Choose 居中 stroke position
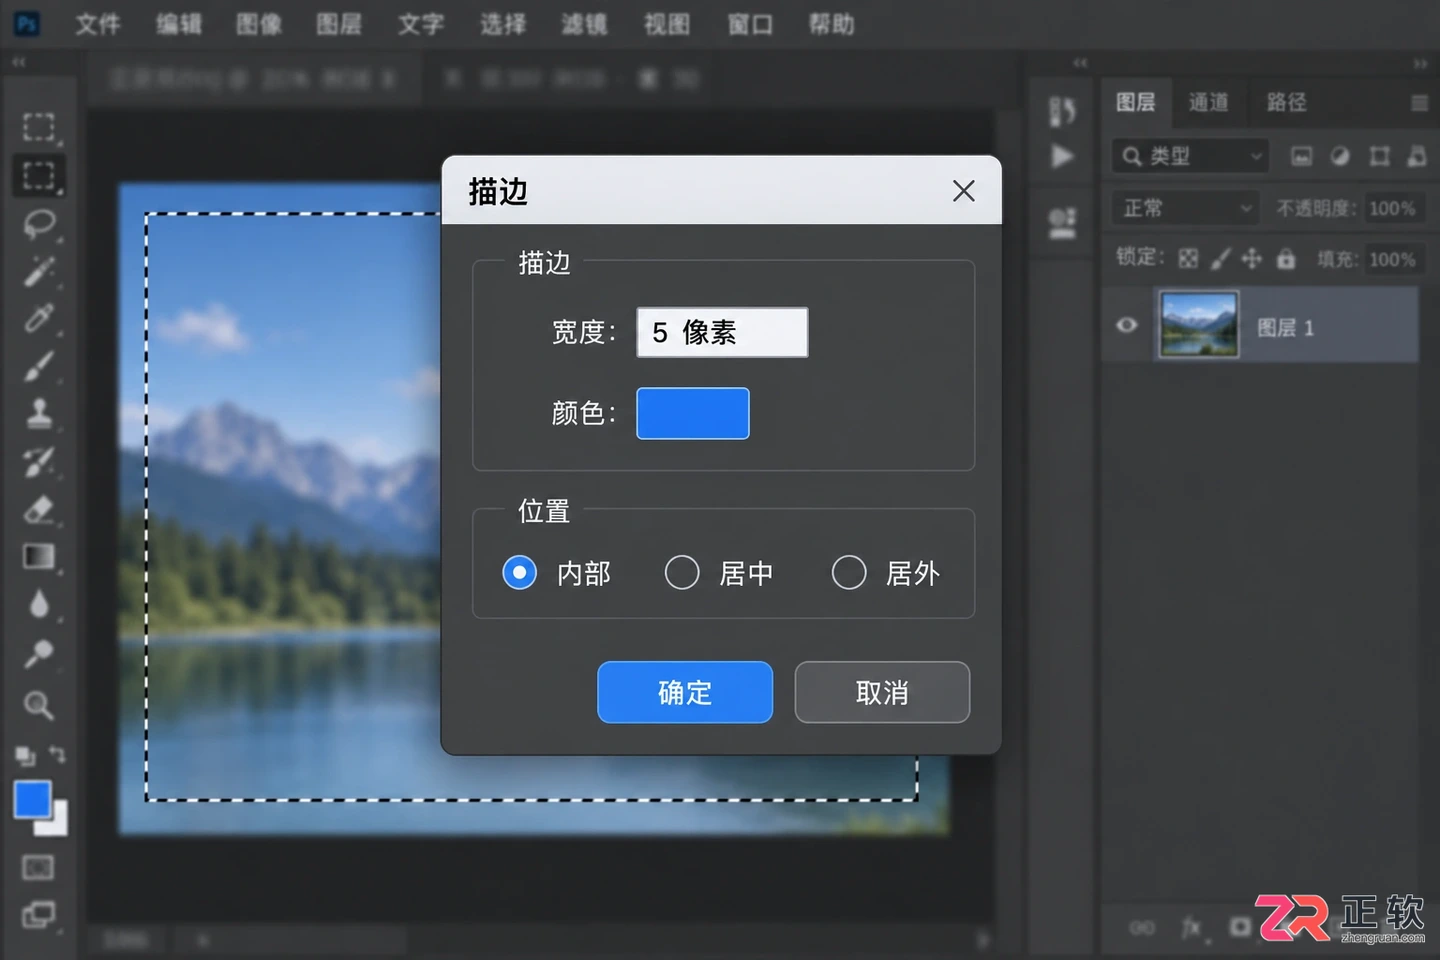This screenshot has width=1440, height=960. click(x=720, y=573)
